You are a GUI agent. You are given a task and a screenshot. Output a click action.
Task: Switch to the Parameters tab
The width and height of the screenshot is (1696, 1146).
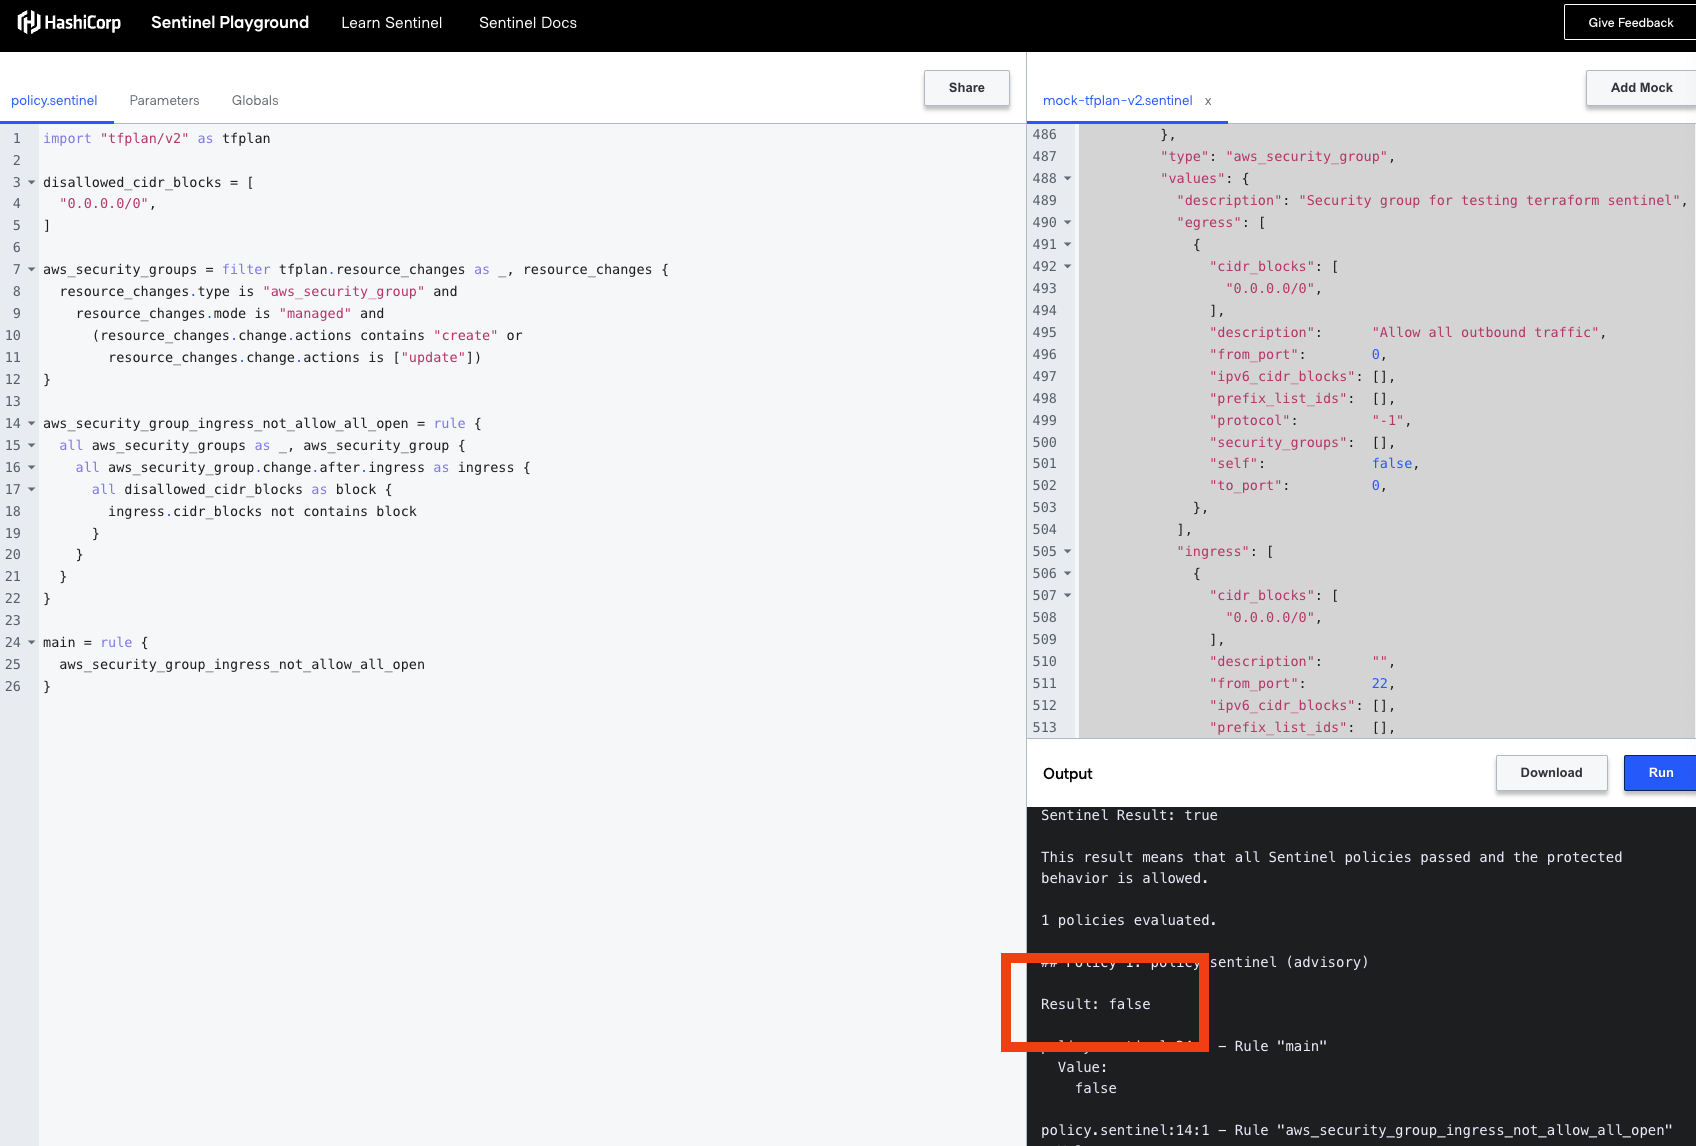pos(164,100)
